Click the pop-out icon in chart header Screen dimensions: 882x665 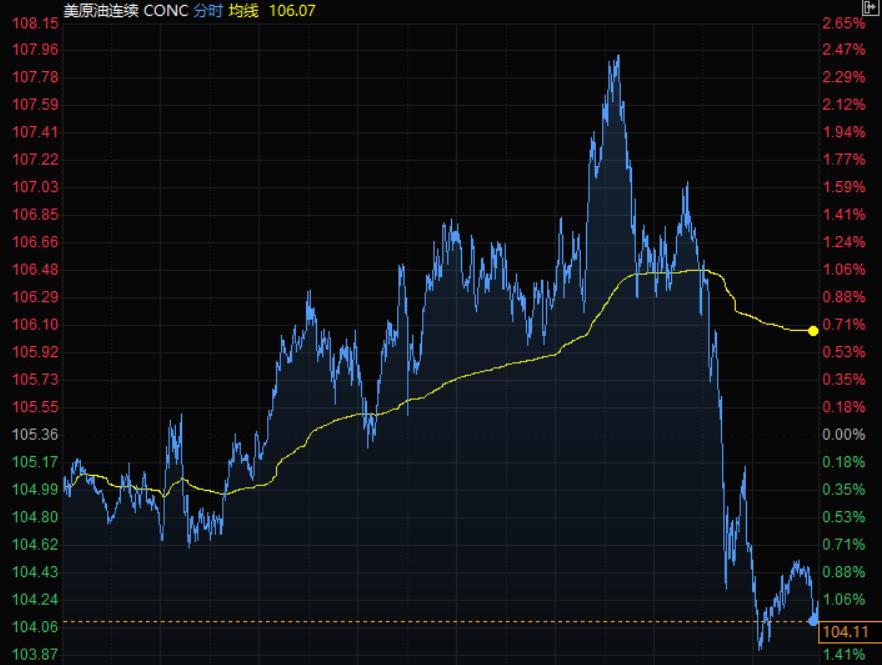[869, 8]
